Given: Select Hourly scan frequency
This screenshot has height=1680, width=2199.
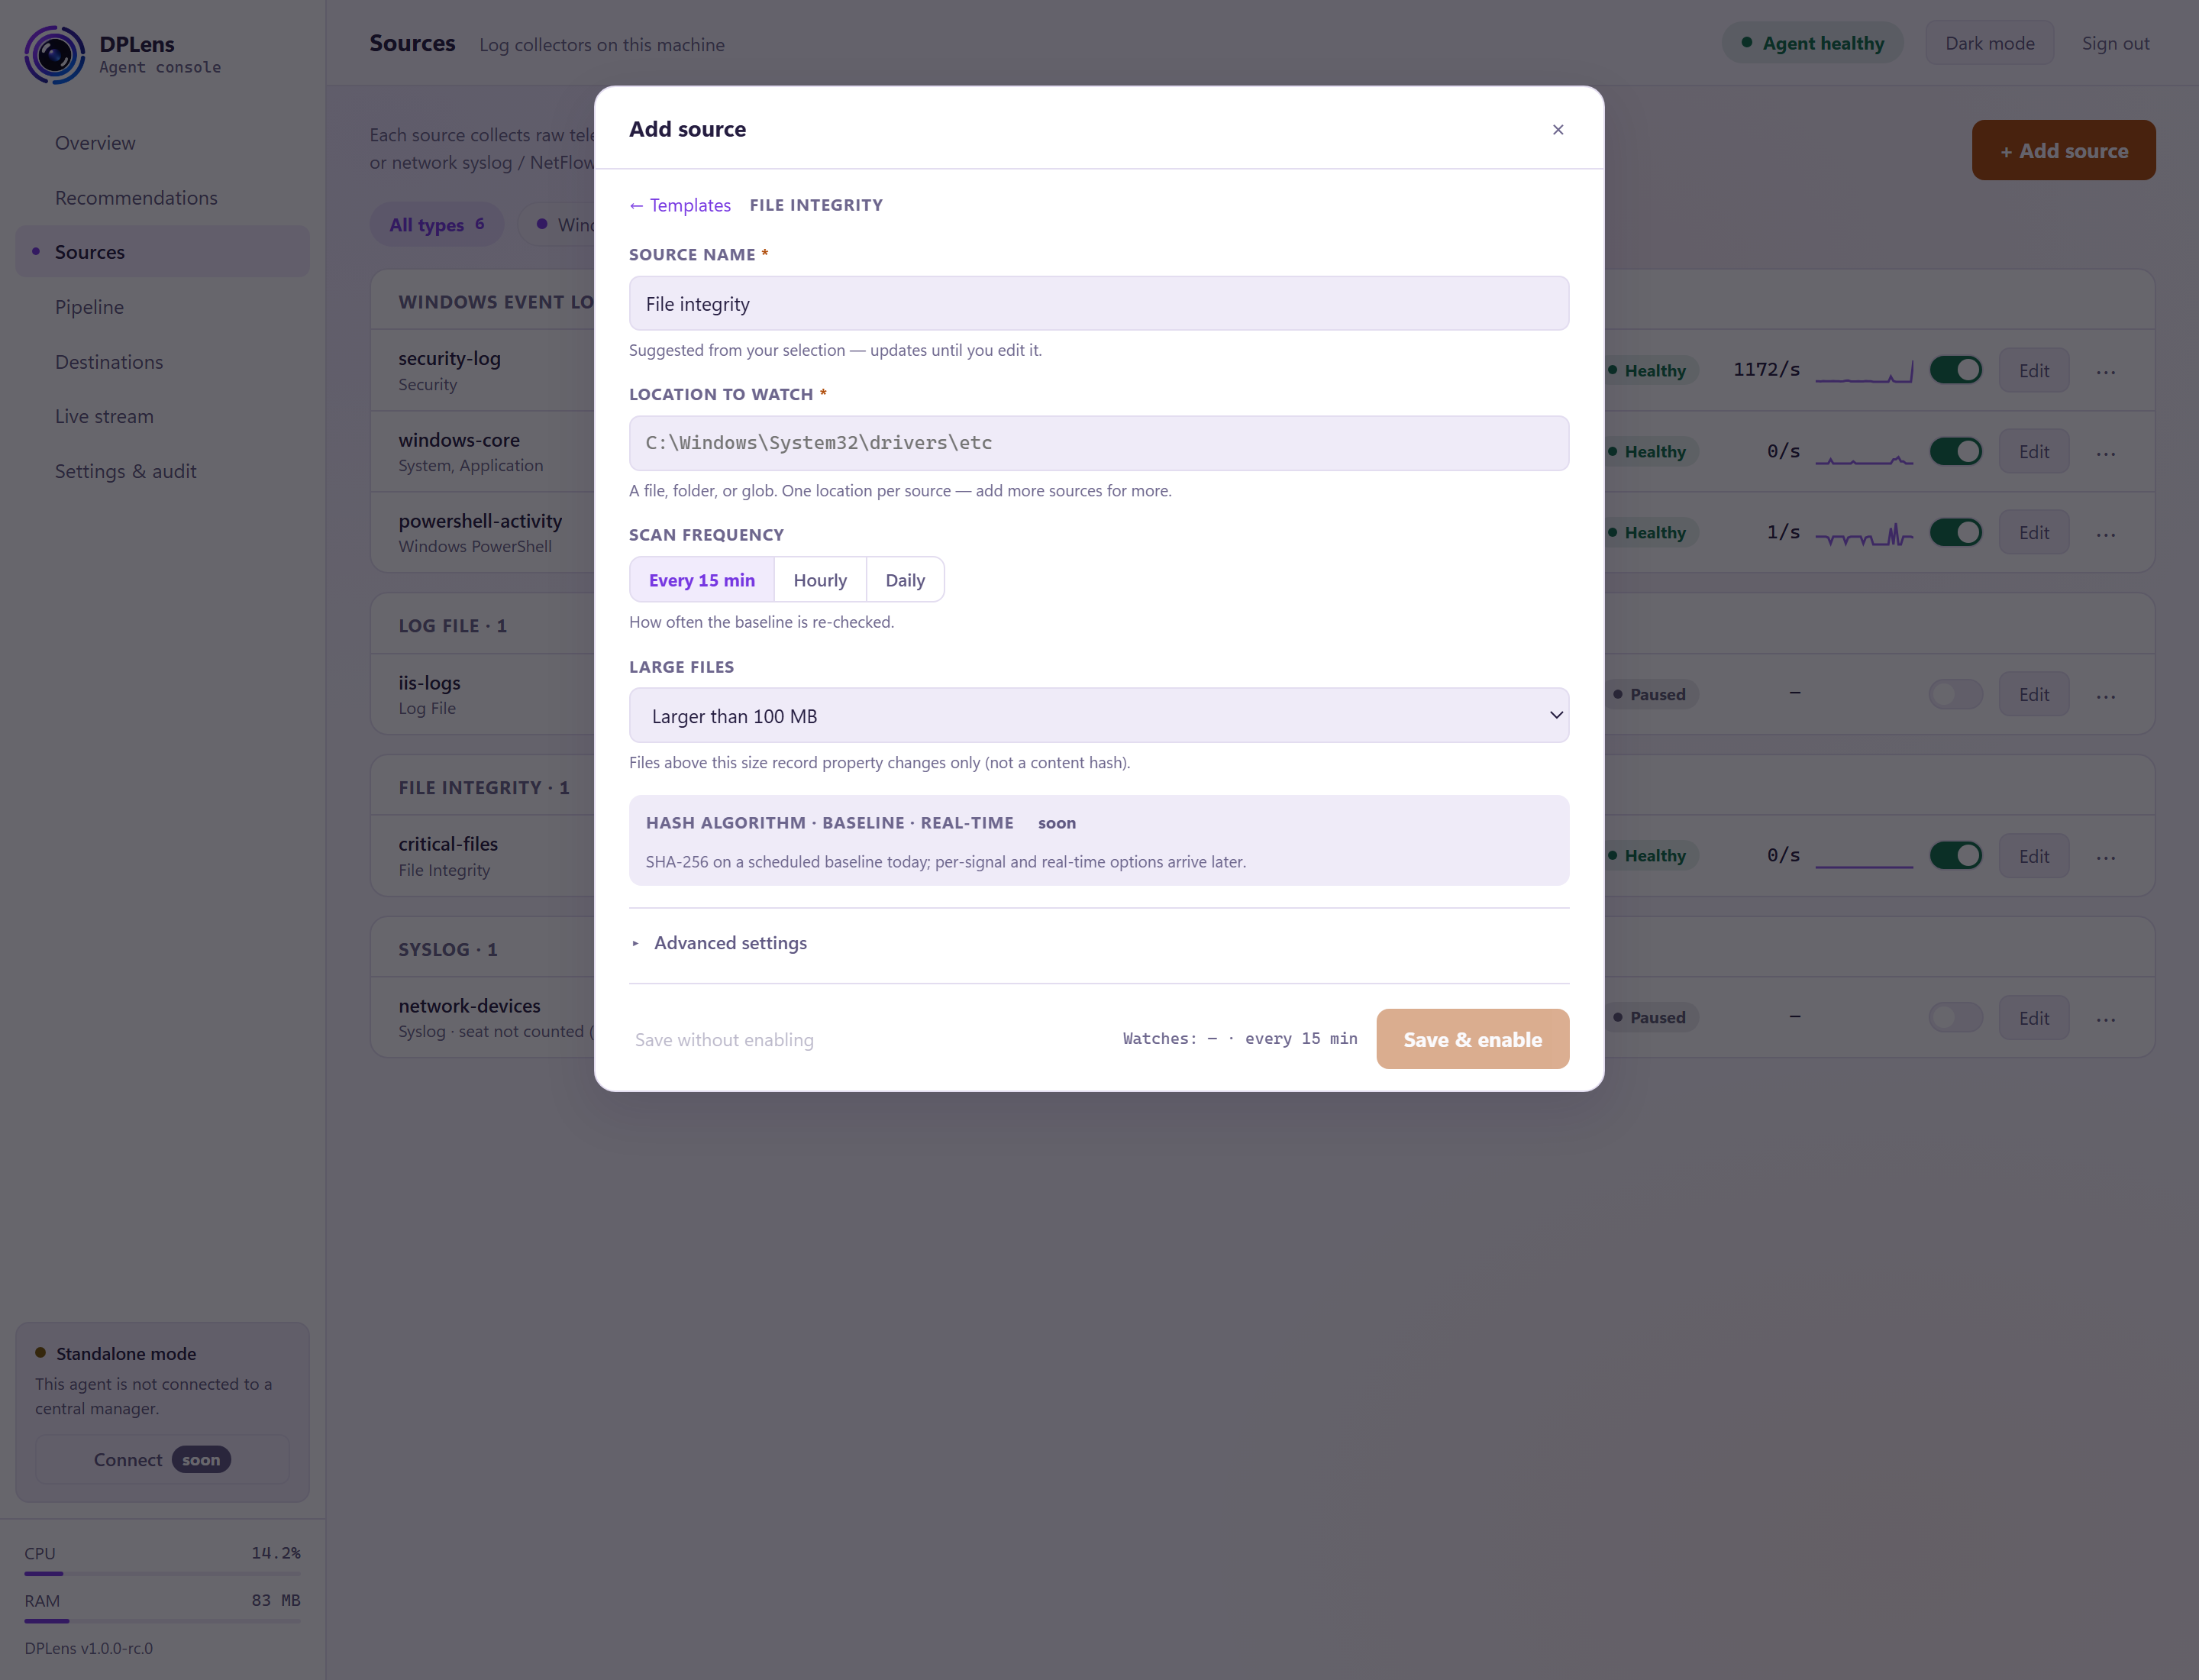Looking at the screenshot, I should tap(820, 580).
